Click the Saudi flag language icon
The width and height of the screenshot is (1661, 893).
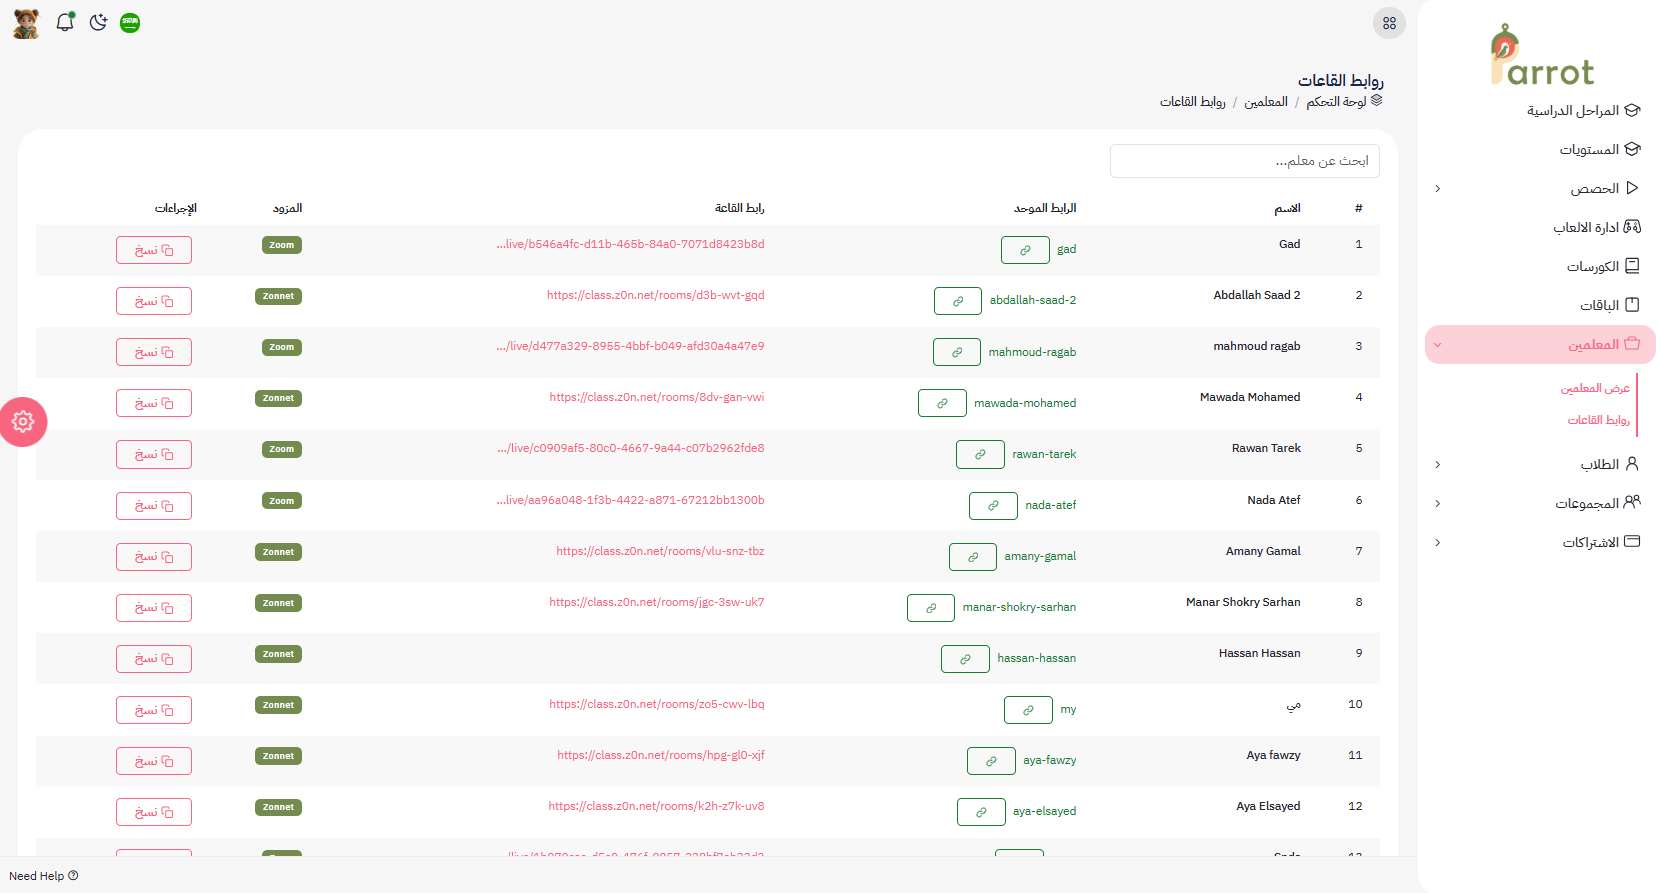tap(130, 23)
